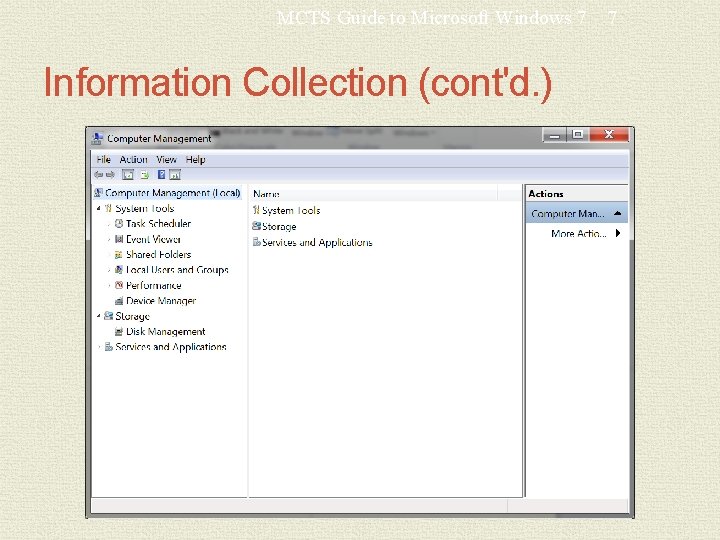
Task: Click the Forward arrow toolbar icon
Action: coord(110,174)
